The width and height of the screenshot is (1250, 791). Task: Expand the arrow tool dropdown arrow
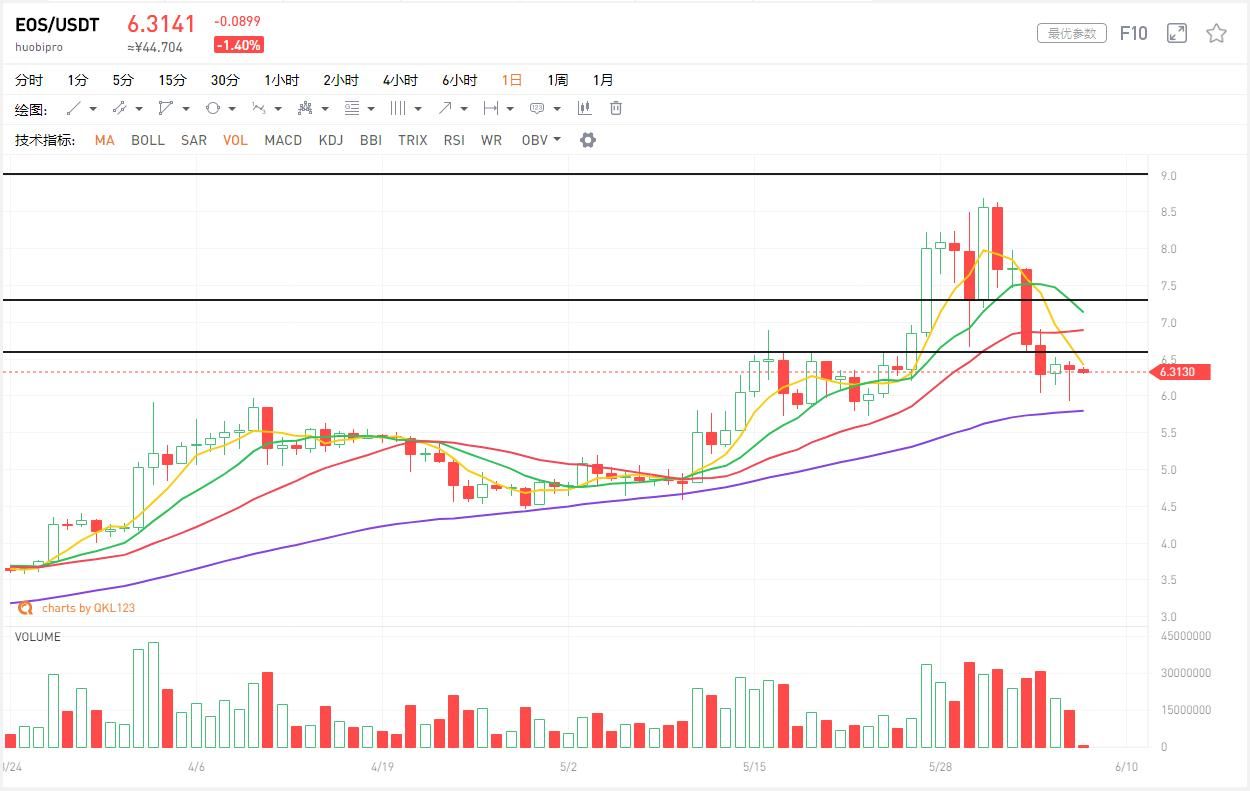[x=464, y=109]
